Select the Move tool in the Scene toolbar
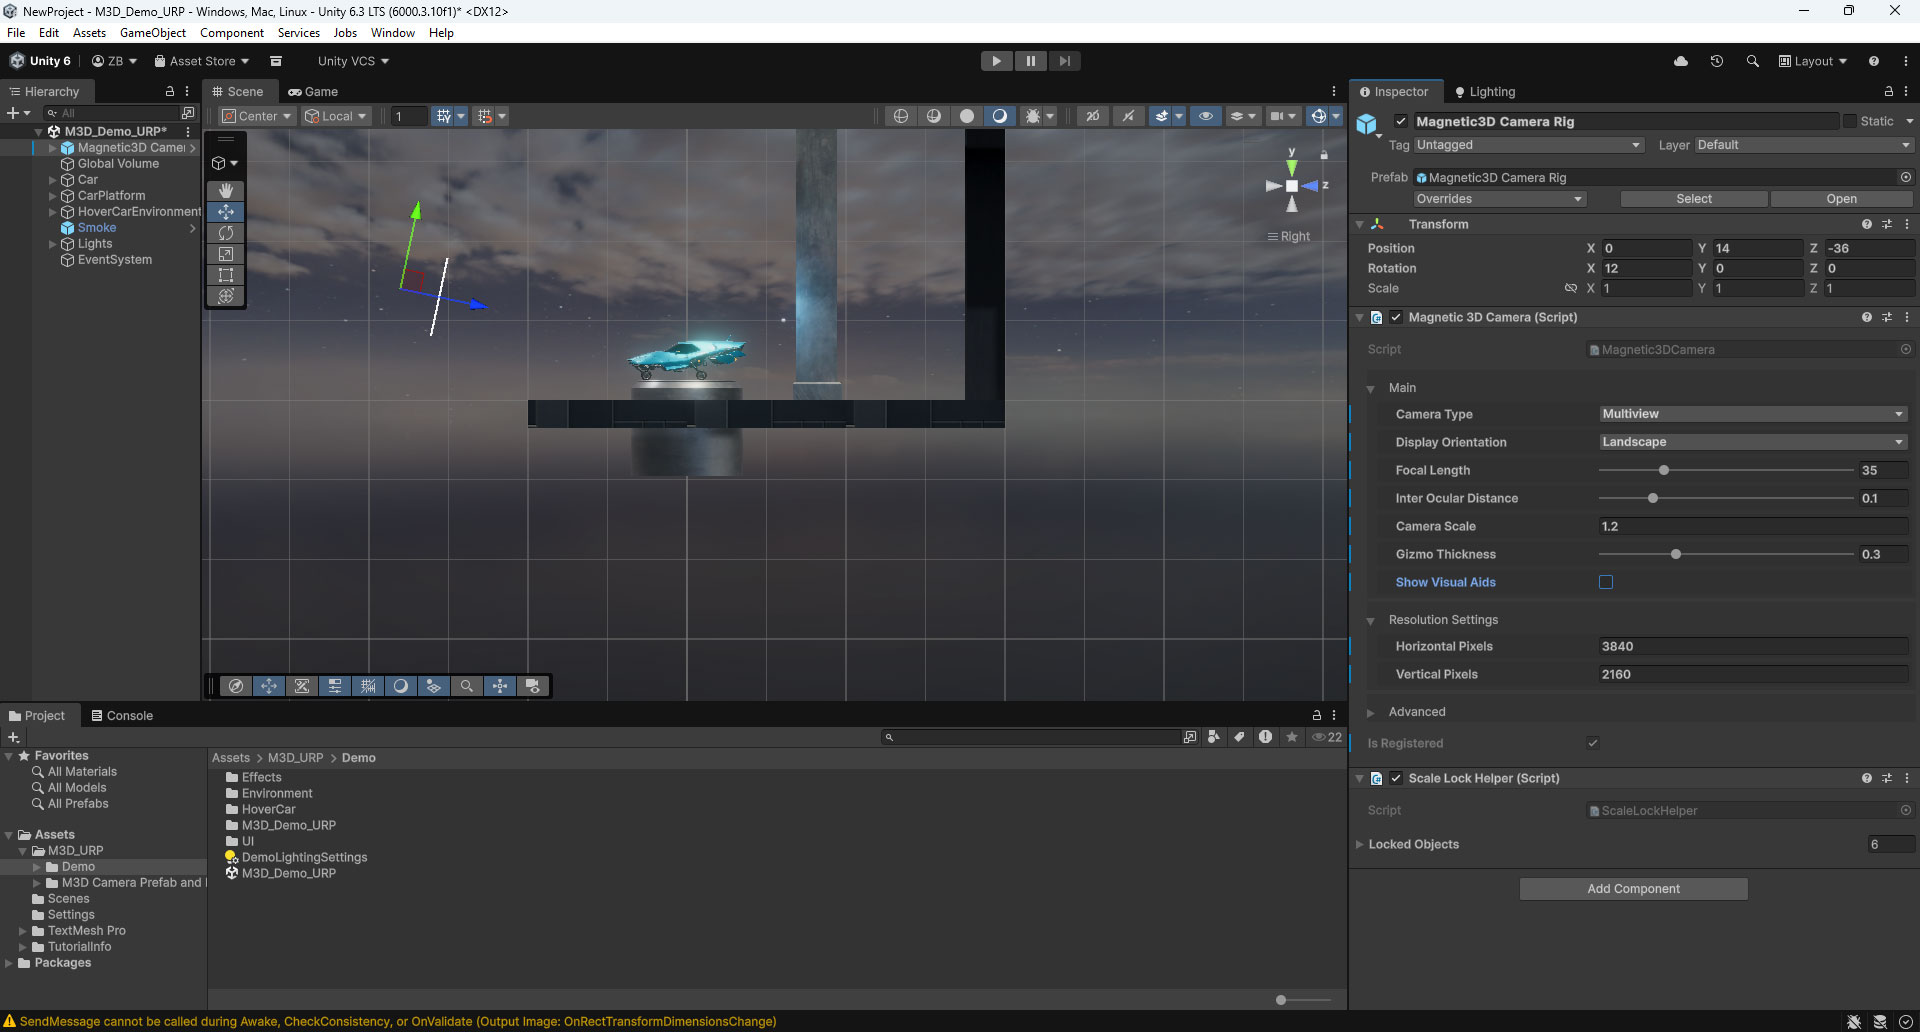 point(225,212)
